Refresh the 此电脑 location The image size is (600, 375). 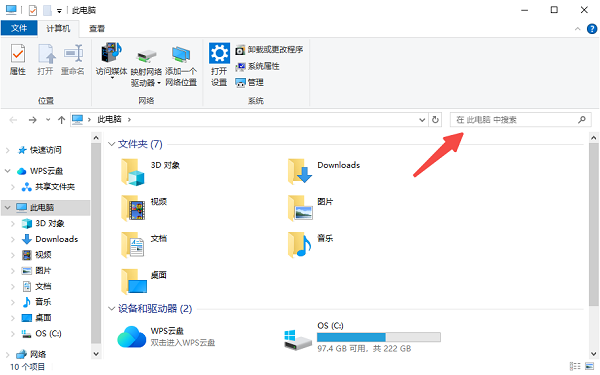pos(435,120)
